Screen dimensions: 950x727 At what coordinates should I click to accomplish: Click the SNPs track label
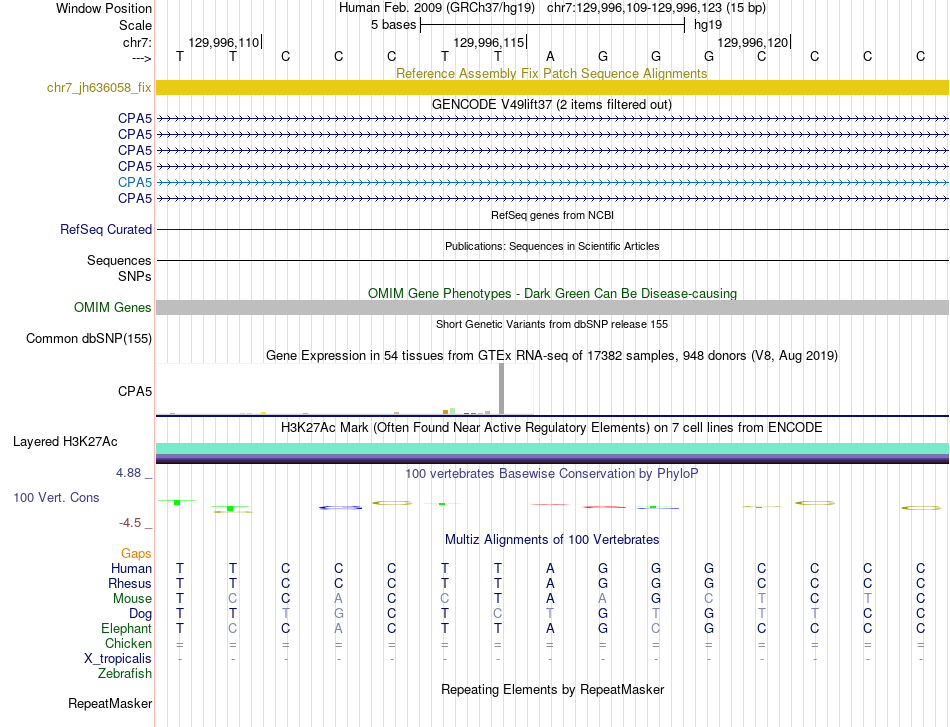pos(135,276)
